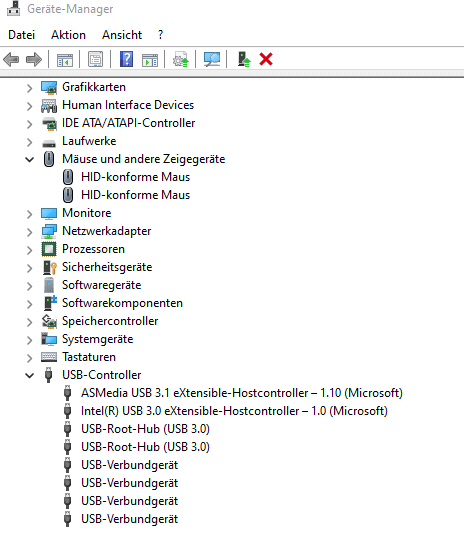This screenshot has height=537, width=464.
Task: Select the Laufwerke label
Action: [89, 141]
